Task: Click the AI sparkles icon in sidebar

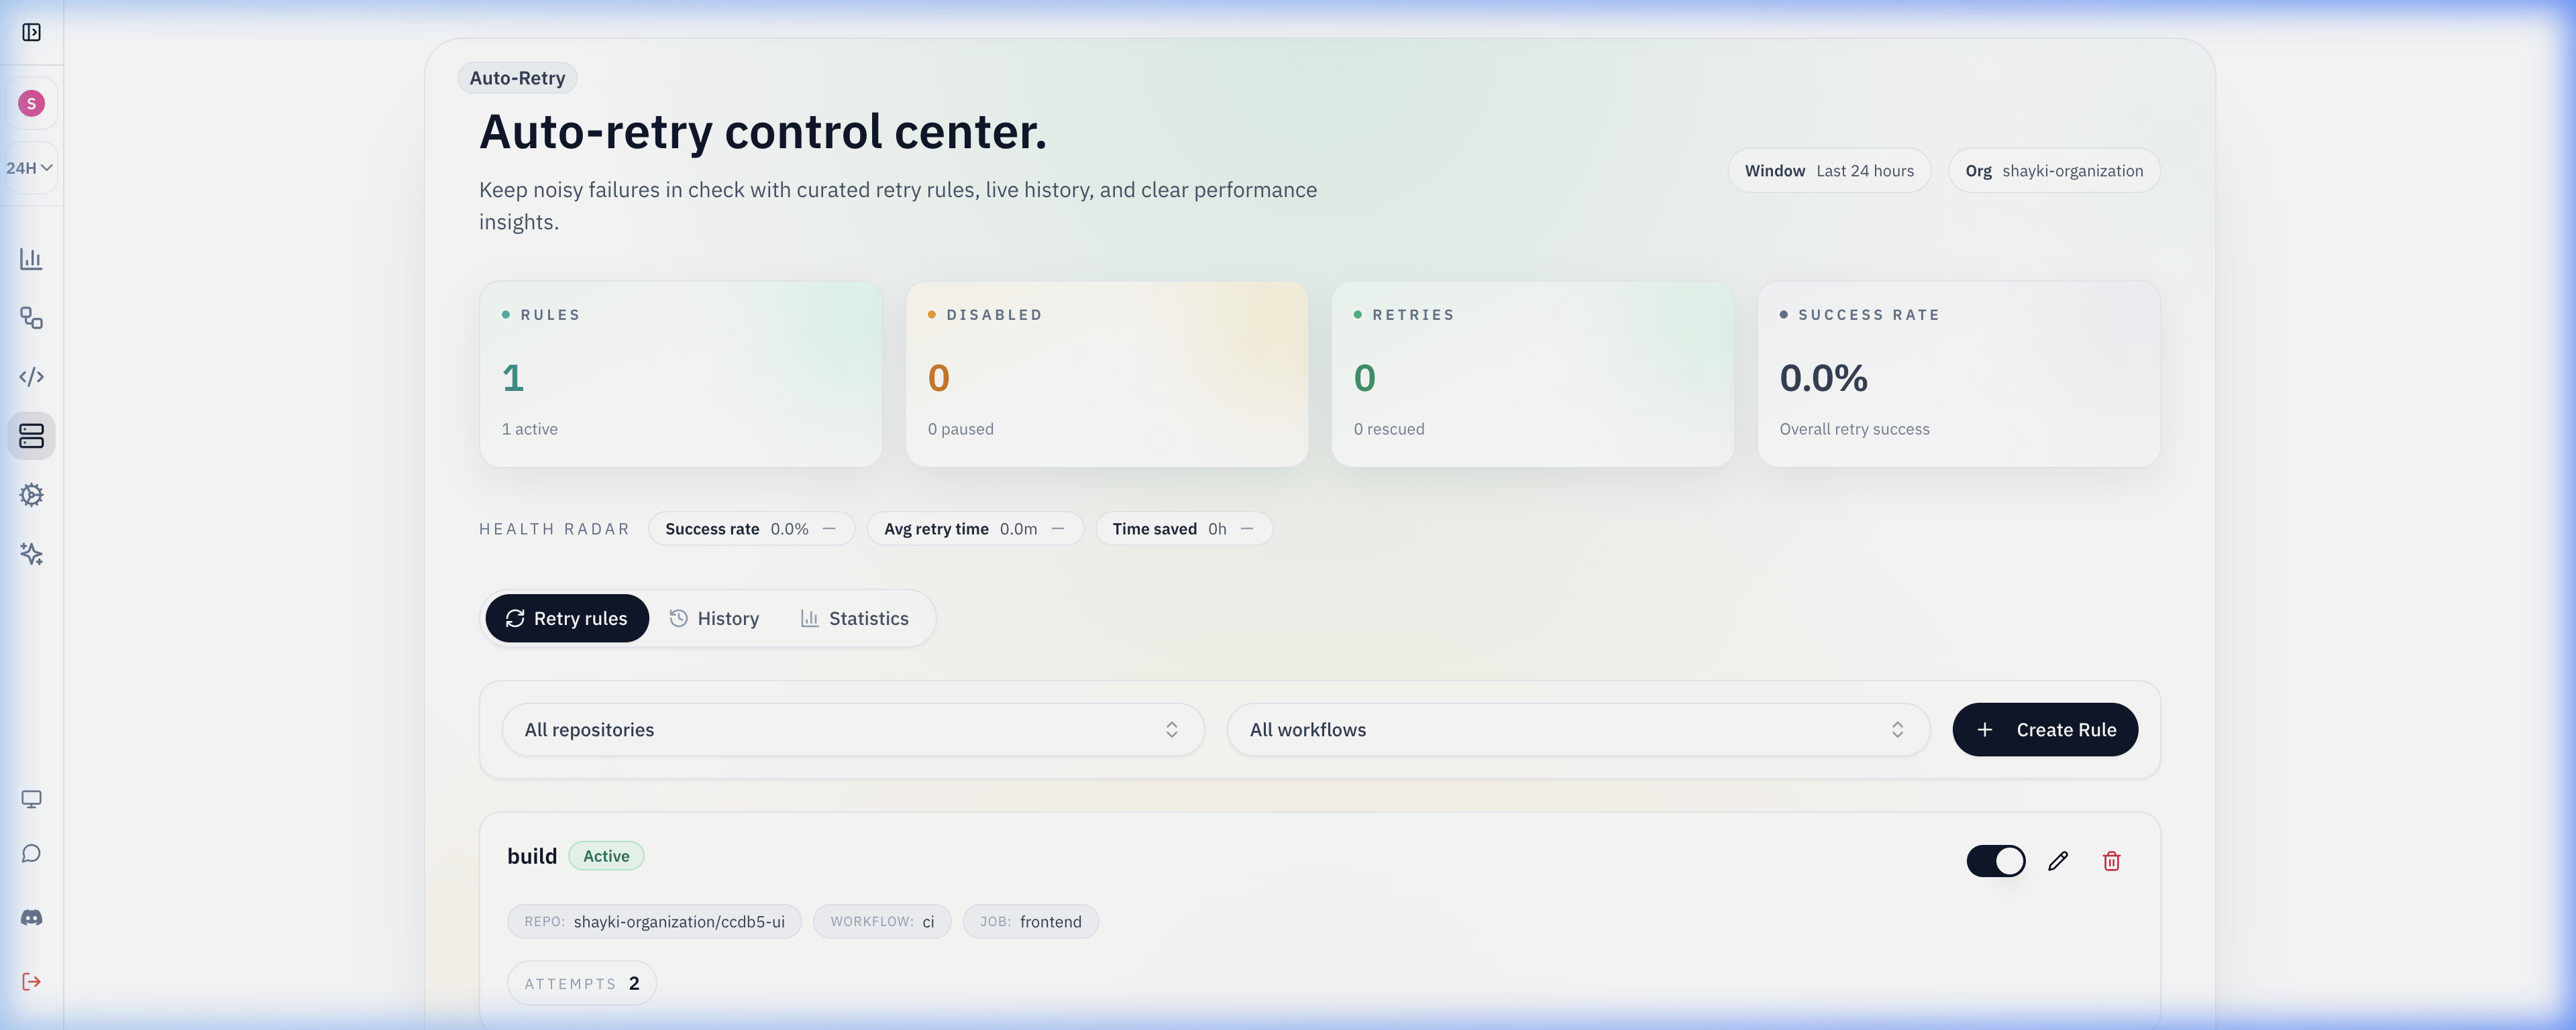Action: pyautogui.click(x=31, y=555)
